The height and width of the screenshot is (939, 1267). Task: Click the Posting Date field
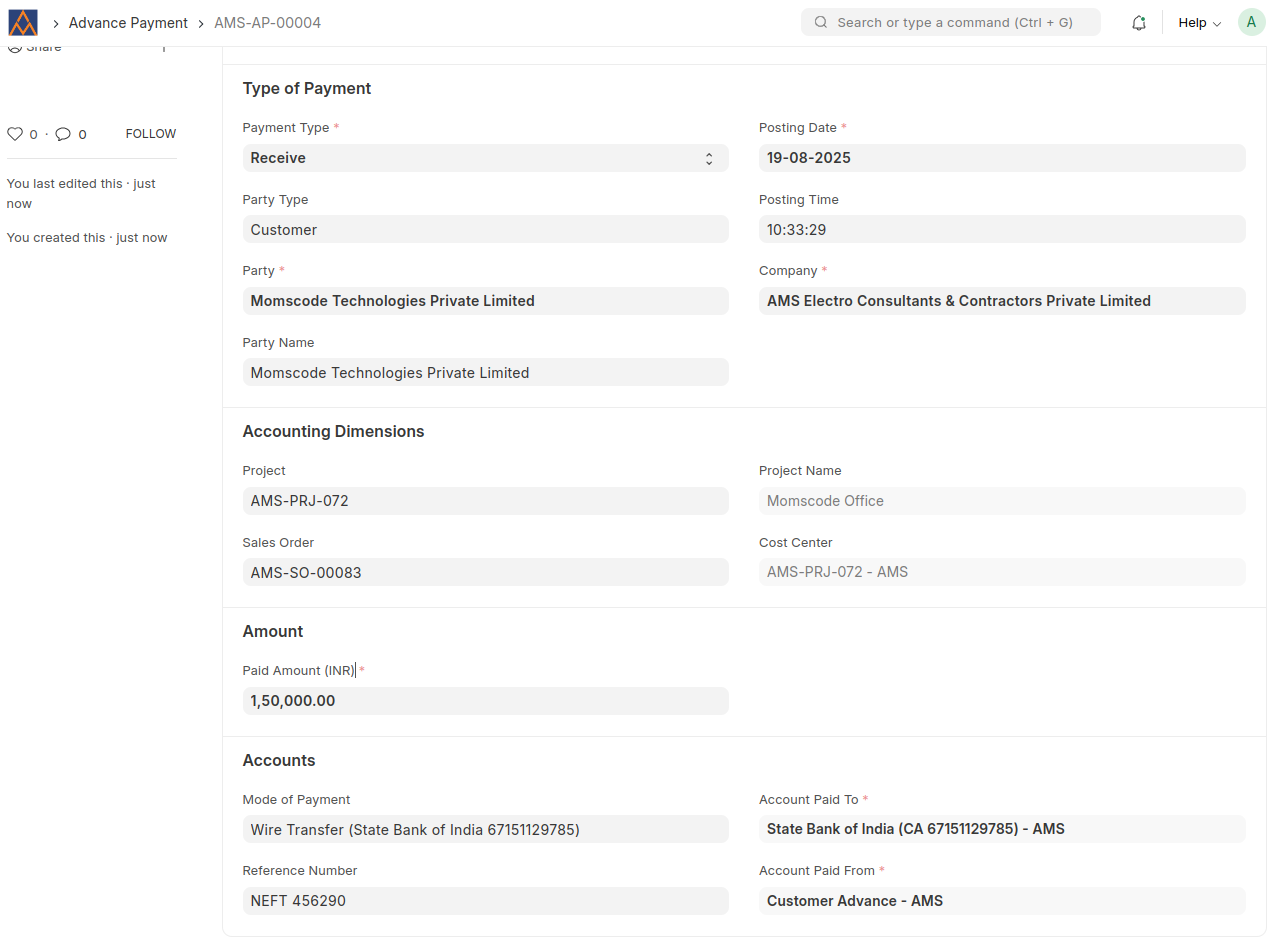[1001, 158]
